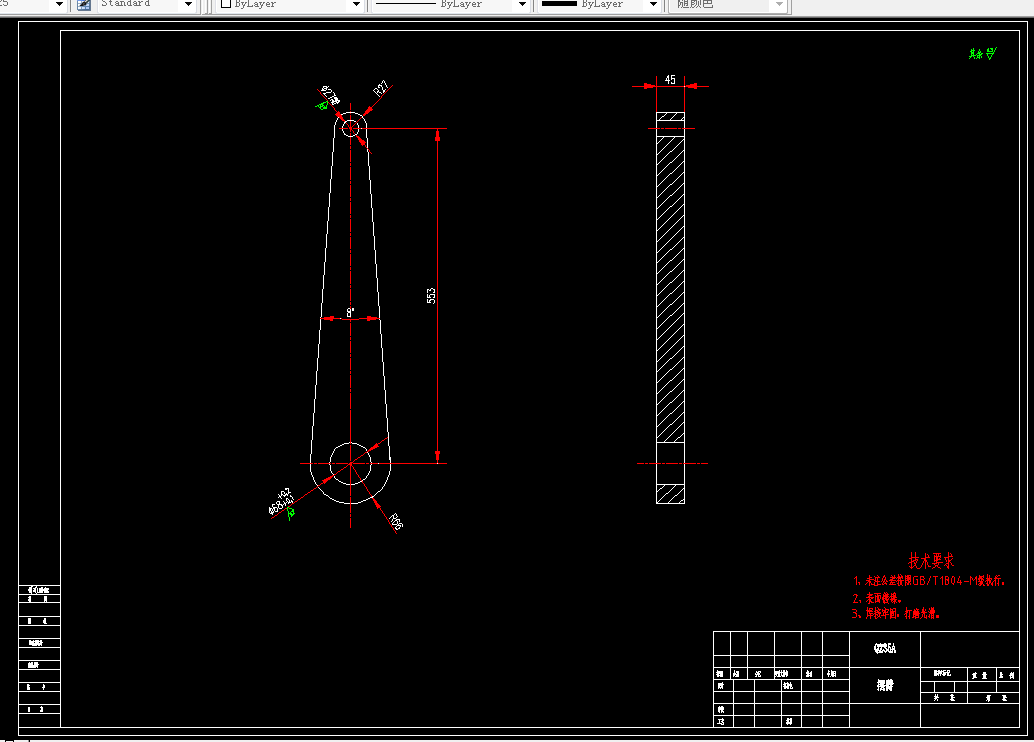Select the R66 radius dimension label

[395, 522]
